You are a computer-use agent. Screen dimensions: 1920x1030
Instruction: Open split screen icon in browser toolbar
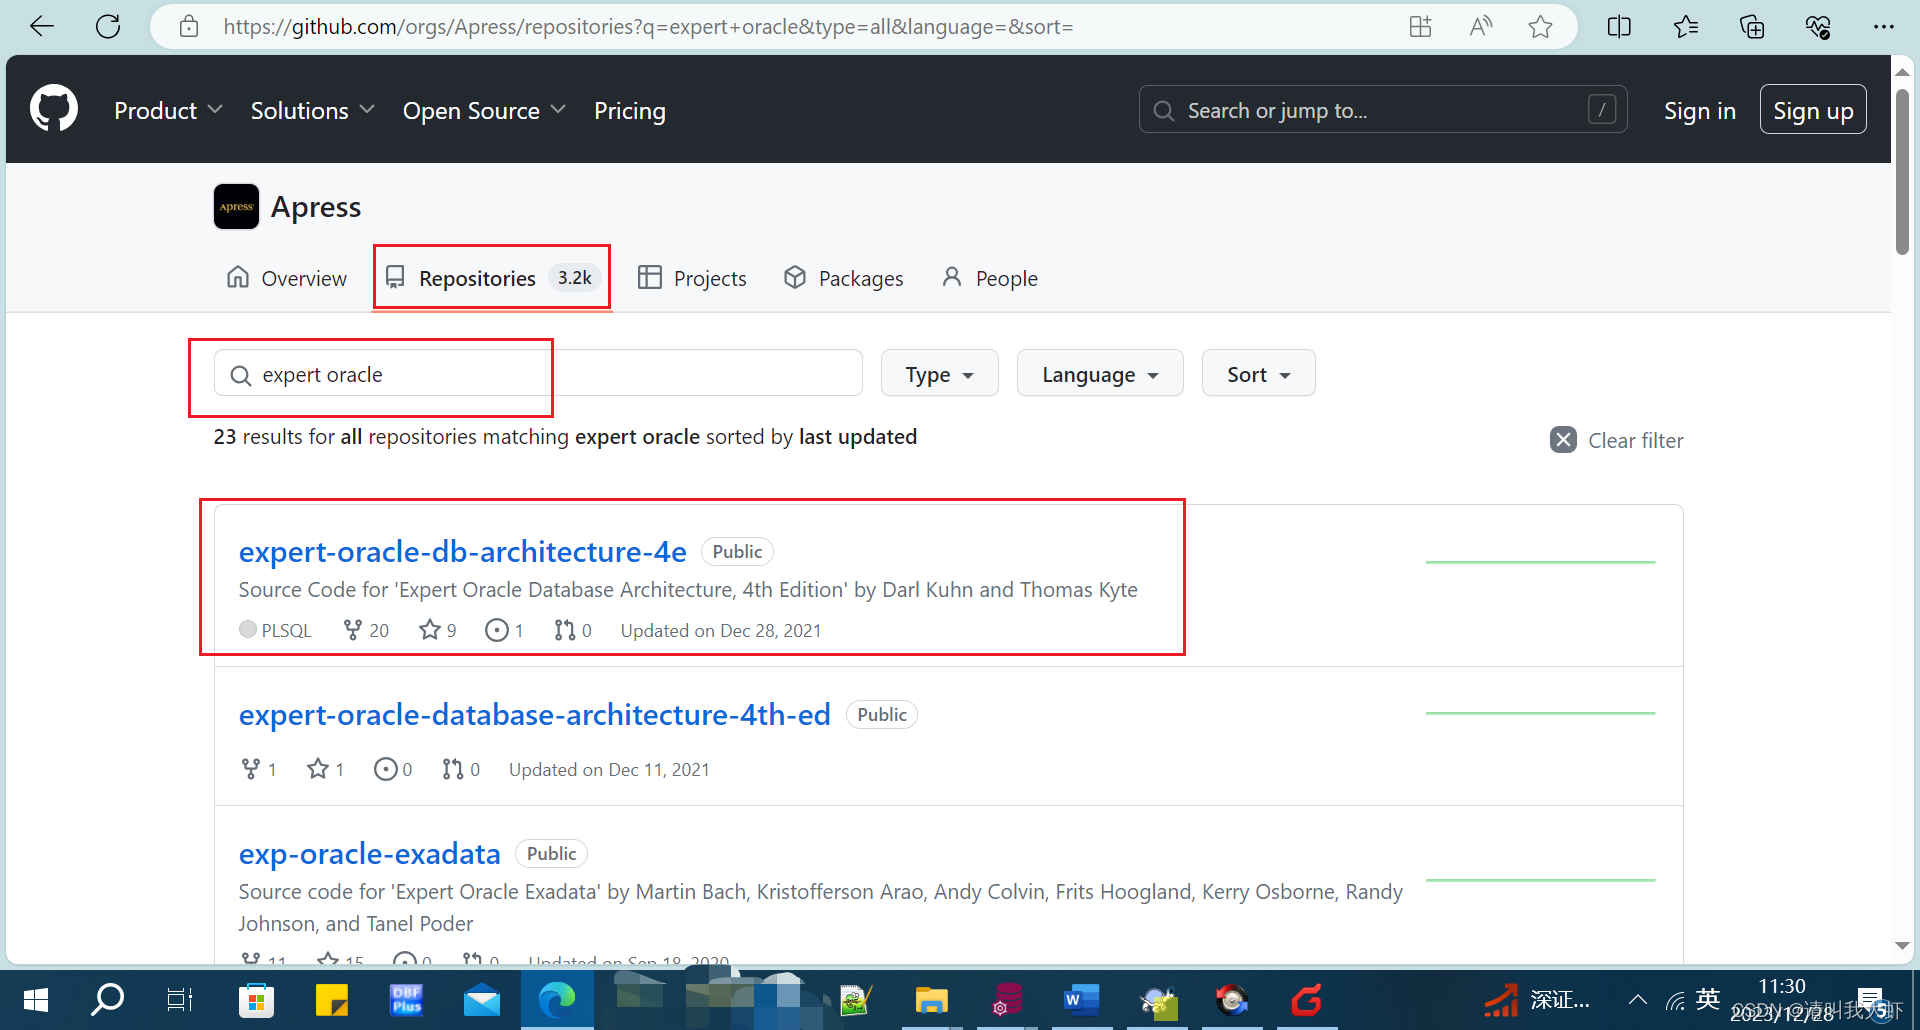coord(1619,27)
